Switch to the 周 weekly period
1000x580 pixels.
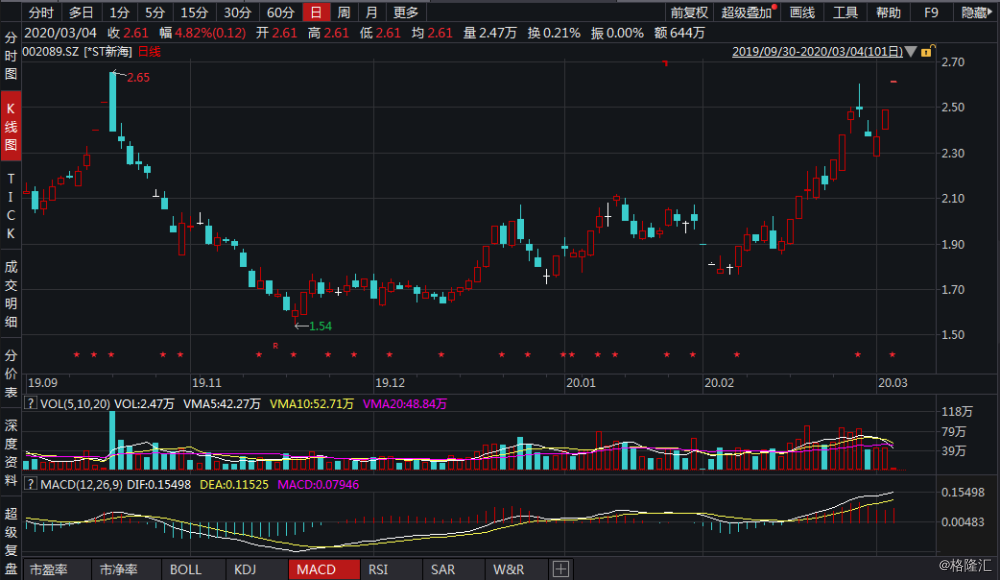coord(344,13)
